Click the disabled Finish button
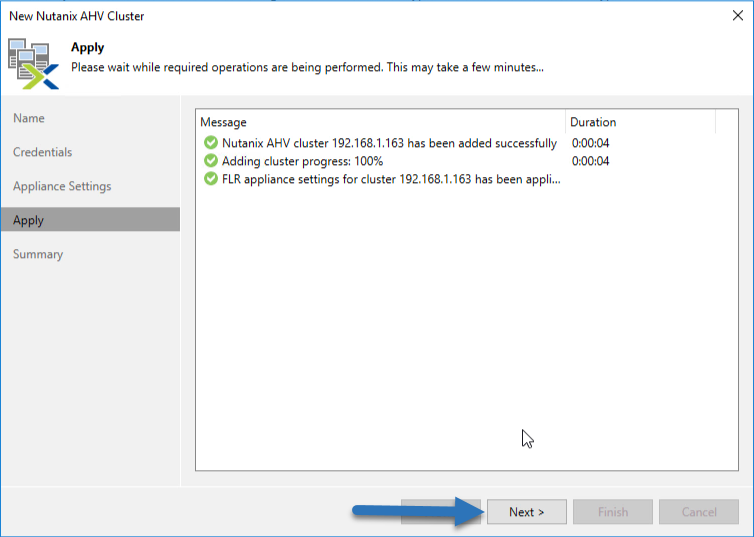Viewport: 754px width, 537px height. [613, 512]
